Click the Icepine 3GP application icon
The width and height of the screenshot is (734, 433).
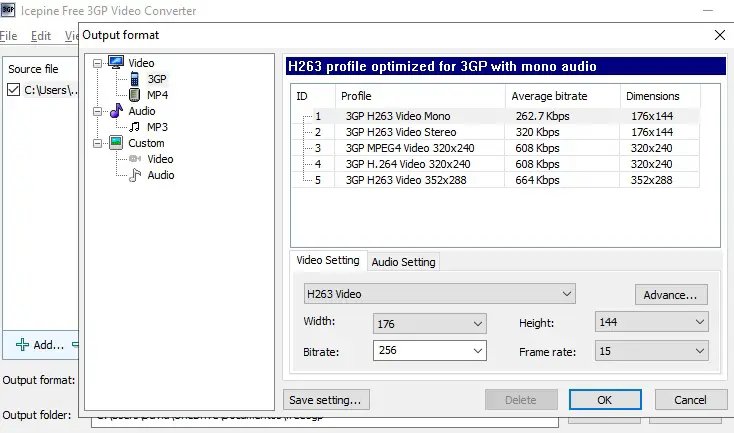point(8,10)
